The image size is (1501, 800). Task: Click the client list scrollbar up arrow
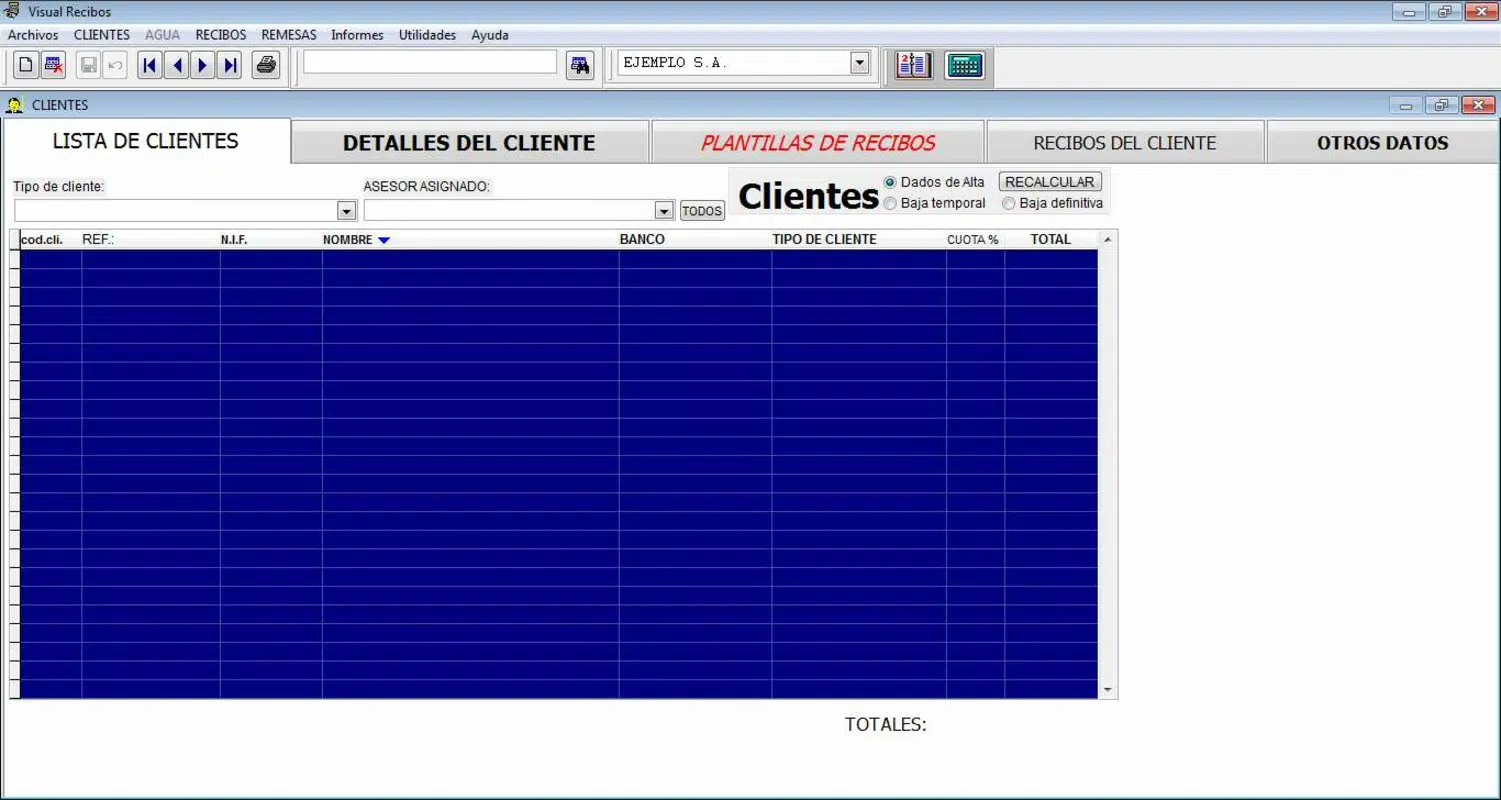coord(1107,240)
